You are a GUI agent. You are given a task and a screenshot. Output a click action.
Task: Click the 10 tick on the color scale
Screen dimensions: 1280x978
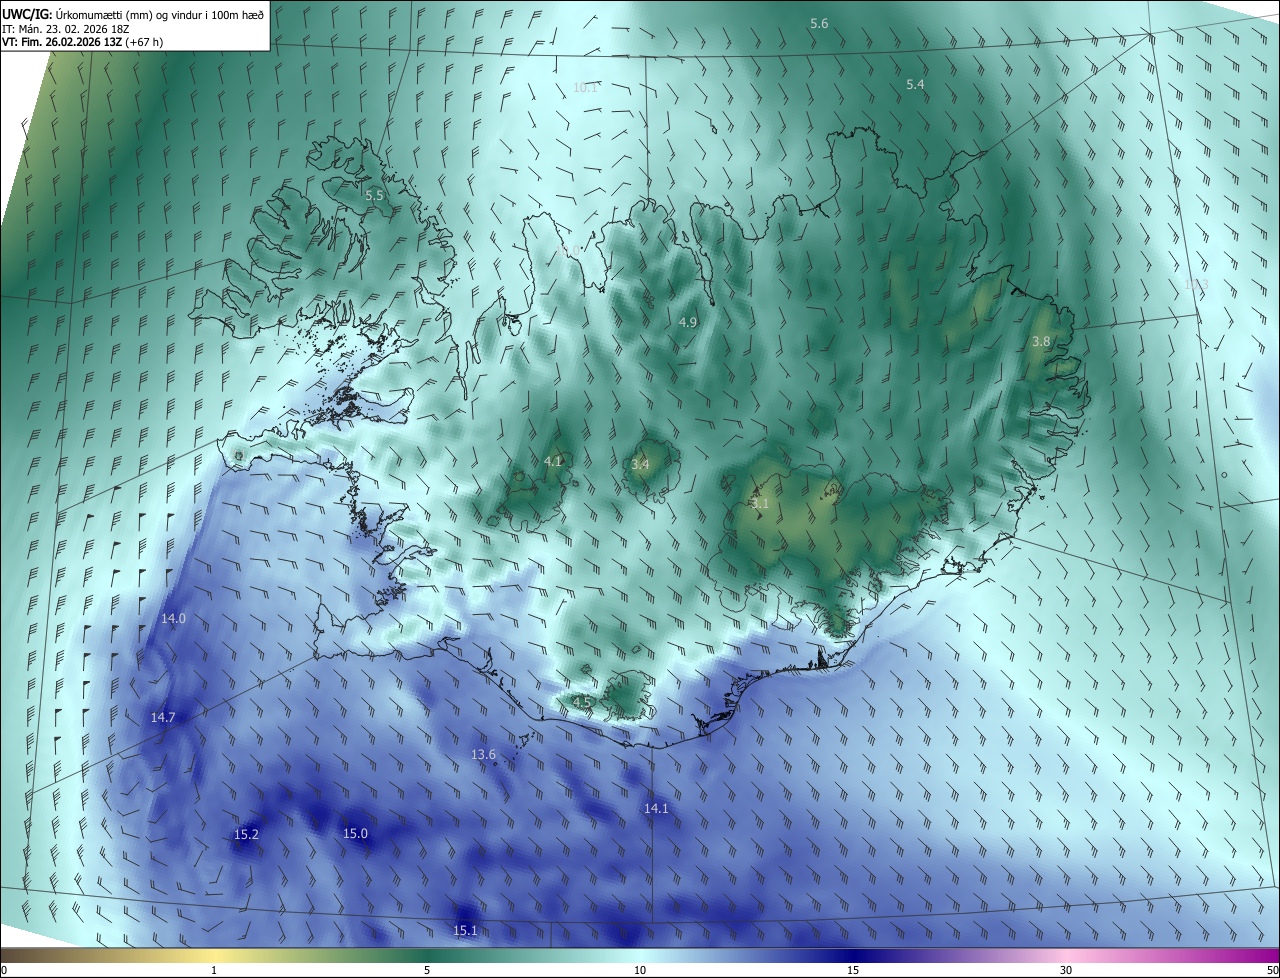[x=640, y=970]
